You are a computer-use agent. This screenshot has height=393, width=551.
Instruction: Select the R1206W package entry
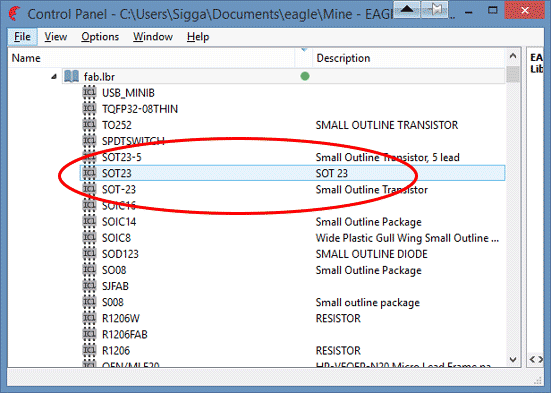121,319
